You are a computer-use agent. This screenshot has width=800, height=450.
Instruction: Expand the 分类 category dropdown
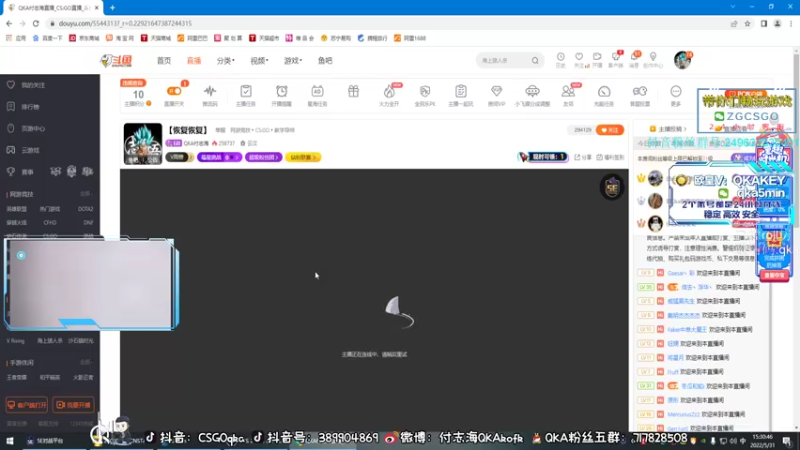pyautogui.click(x=226, y=60)
